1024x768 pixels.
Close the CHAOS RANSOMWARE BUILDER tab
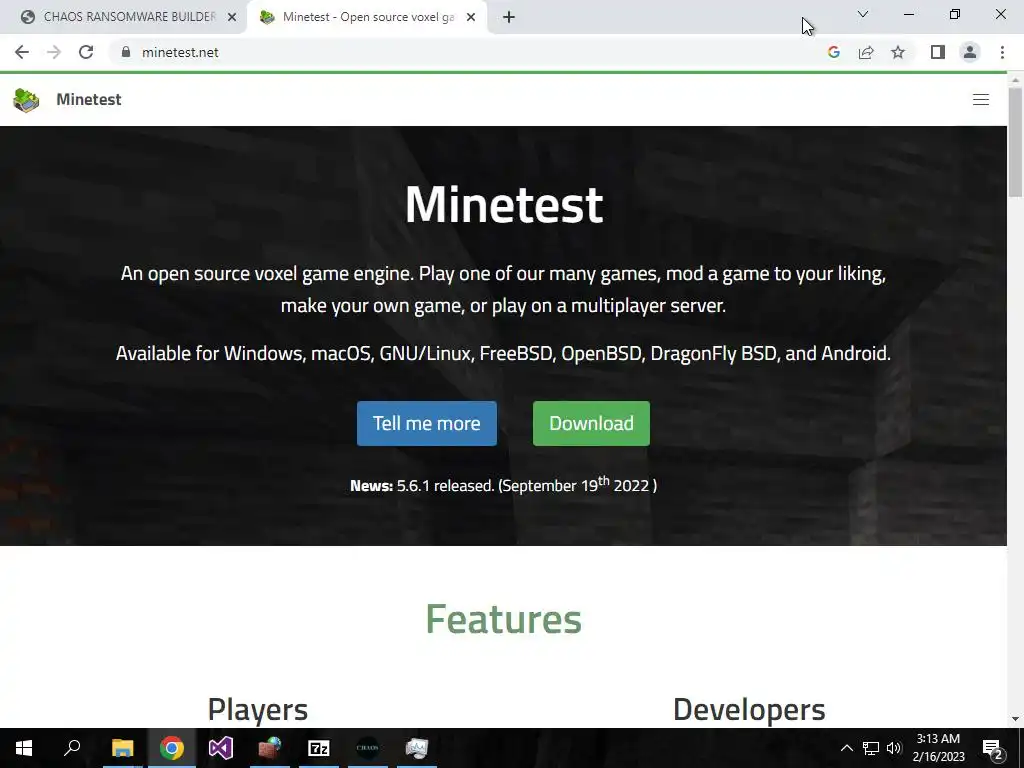(232, 18)
